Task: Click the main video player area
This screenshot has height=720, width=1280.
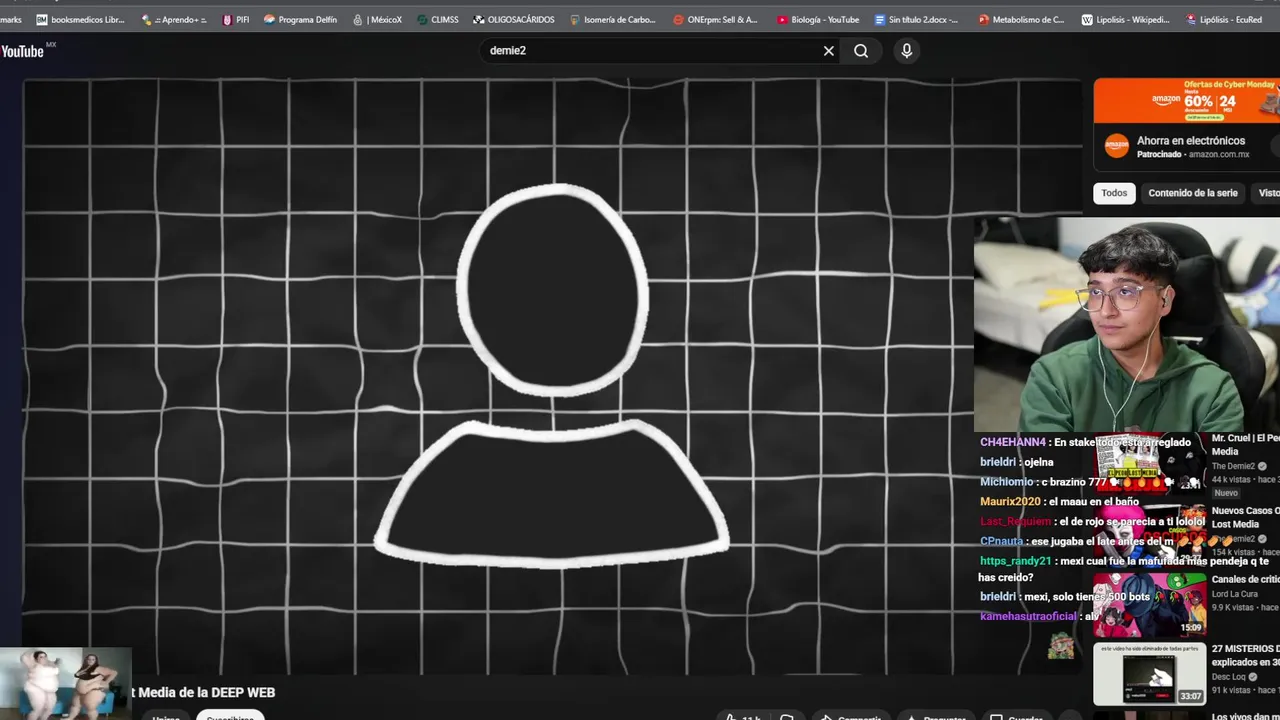Action: (552, 376)
